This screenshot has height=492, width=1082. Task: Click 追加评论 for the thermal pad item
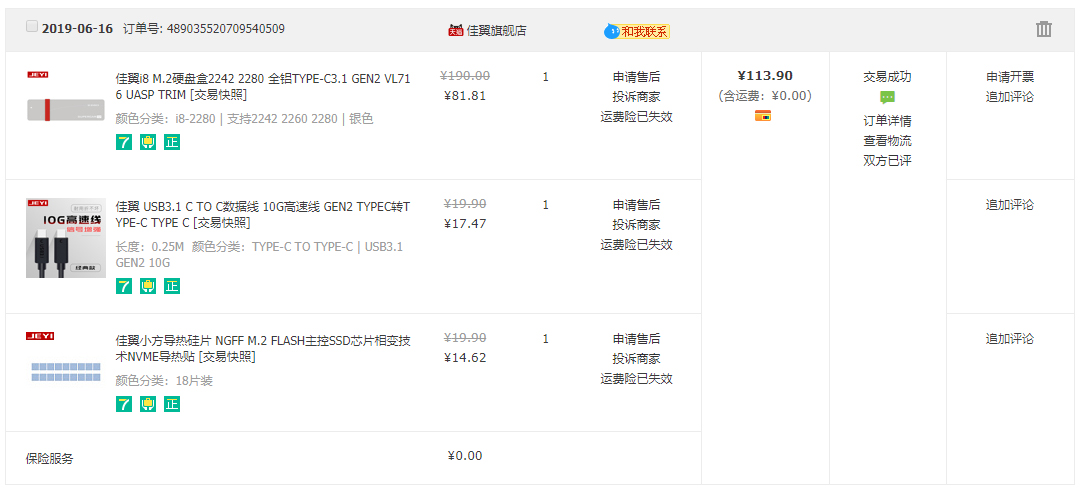pyautogui.click(x=1010, y=339)
